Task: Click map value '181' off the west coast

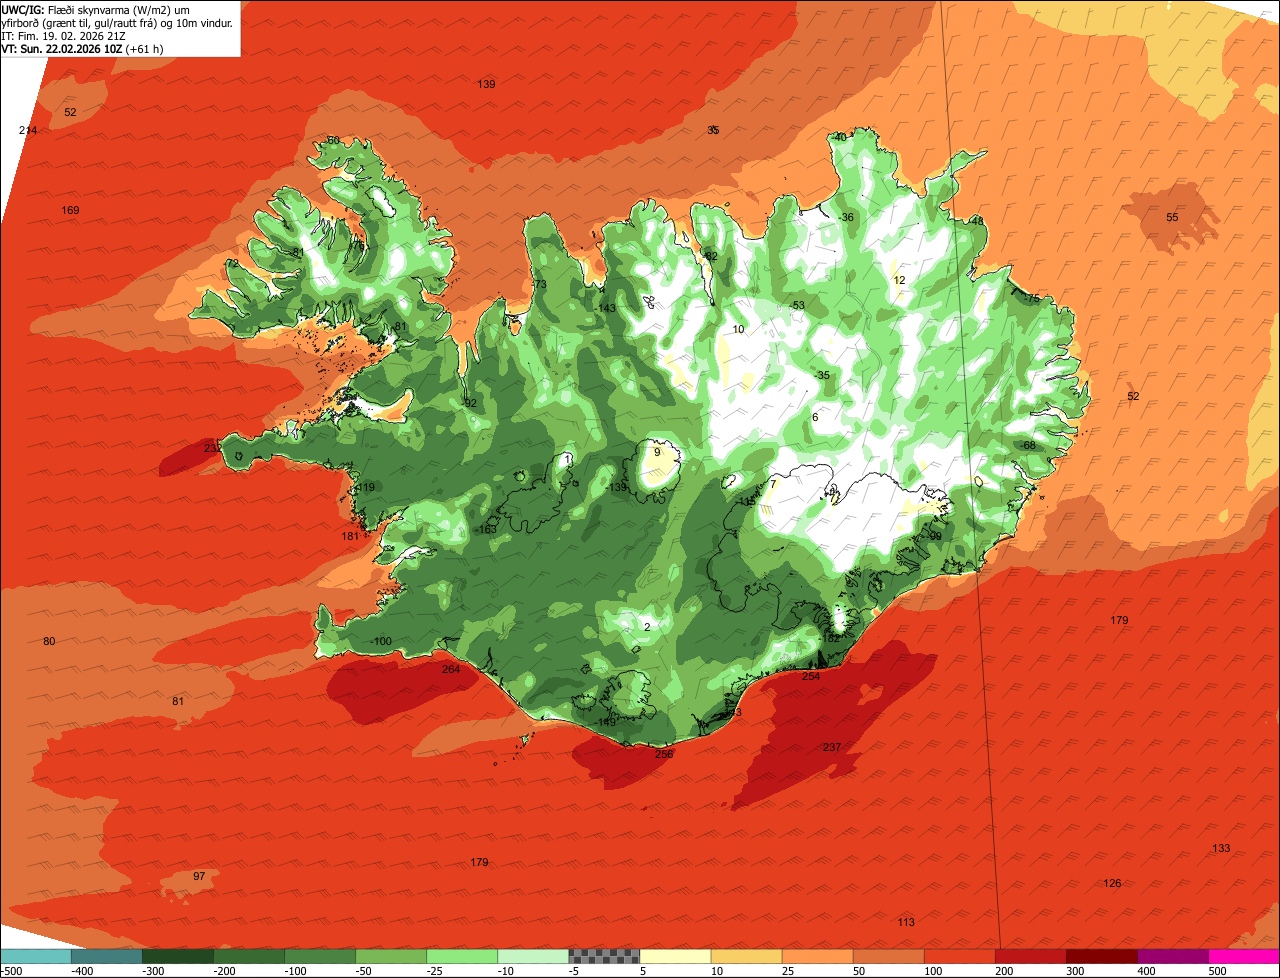Action: [x=350, y=536]
